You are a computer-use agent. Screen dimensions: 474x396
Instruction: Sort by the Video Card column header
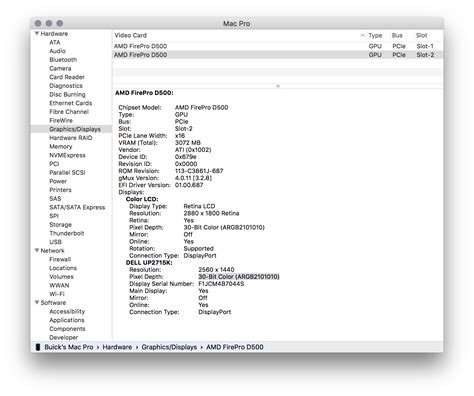(x=130, y=35)
